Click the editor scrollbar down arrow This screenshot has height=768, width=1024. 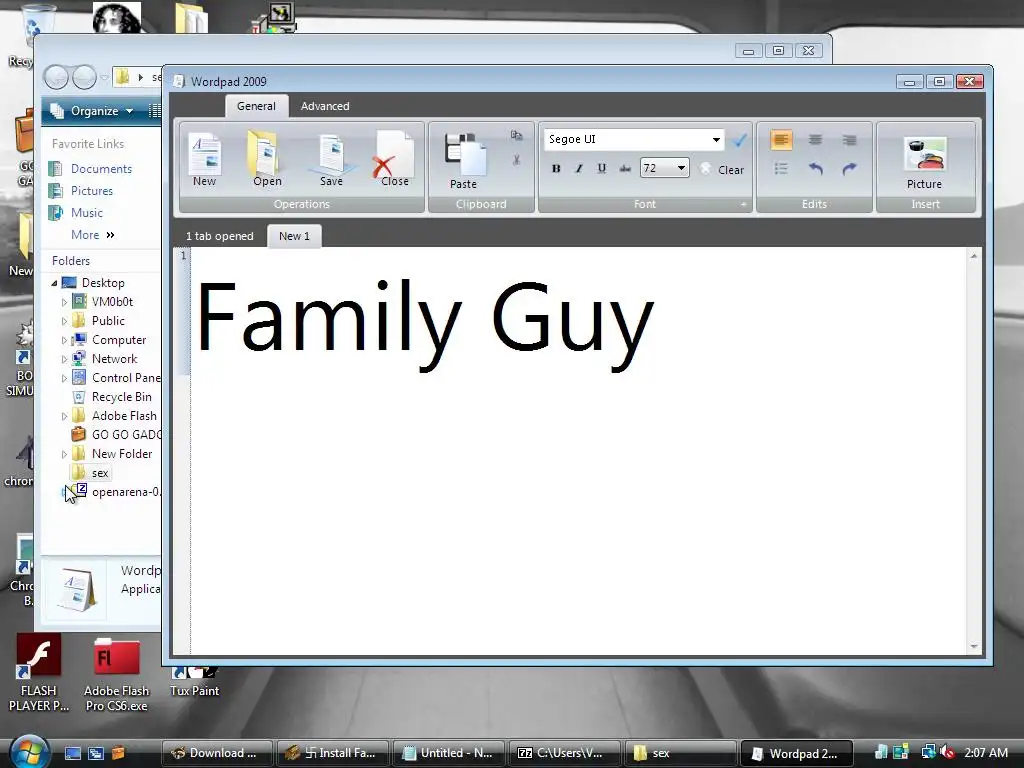point(974,646)
